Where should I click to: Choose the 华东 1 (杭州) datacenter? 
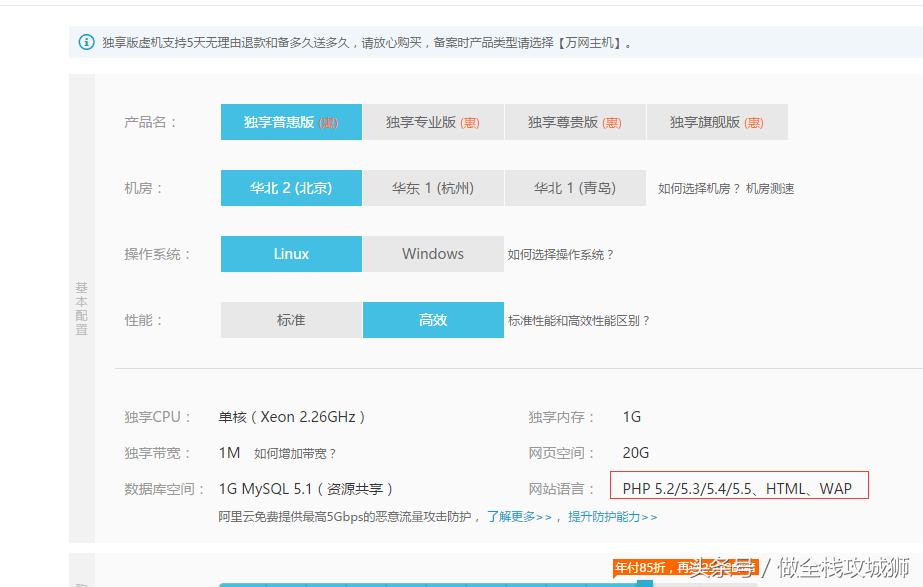pyautogui.click(x=433, y=187)
